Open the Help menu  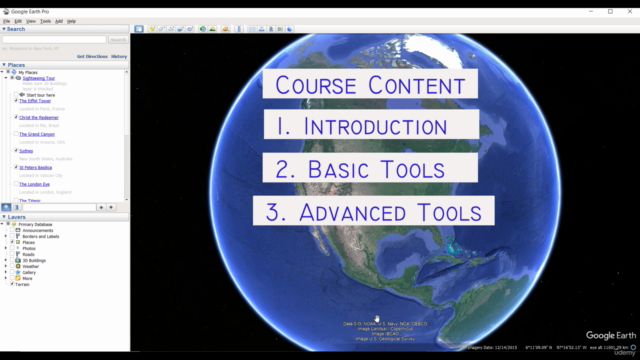(x=71, y=21)
